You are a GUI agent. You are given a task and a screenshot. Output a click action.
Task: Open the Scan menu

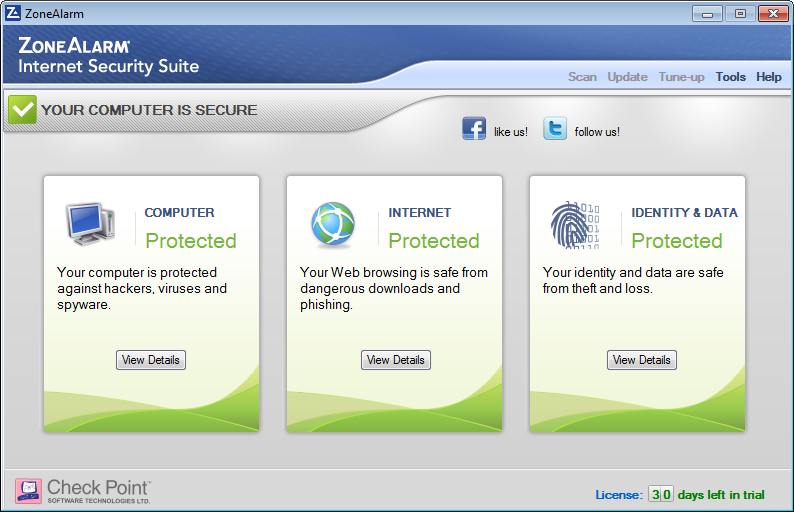coord(582,77)
